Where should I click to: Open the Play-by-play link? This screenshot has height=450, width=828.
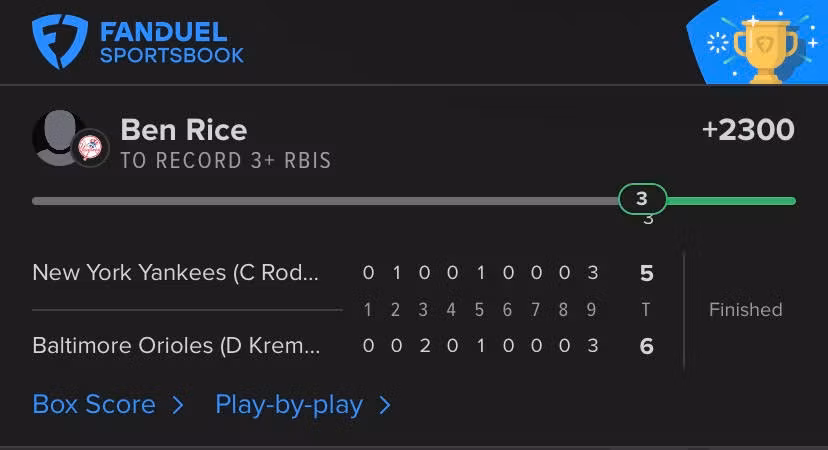coord(289,404)
